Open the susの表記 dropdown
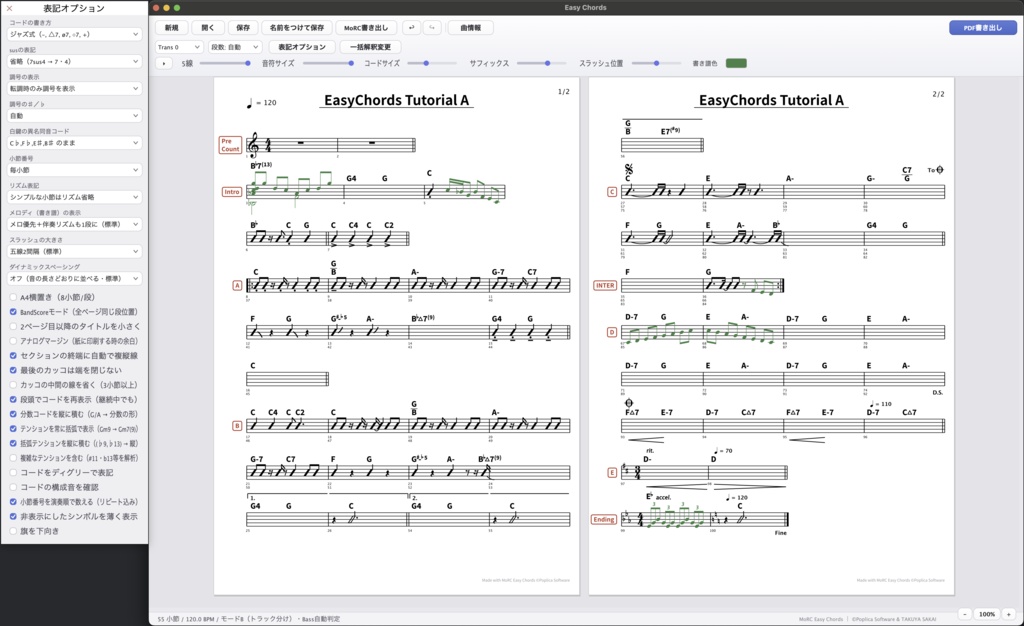Image resolution: width=1024 pixels, height=626 pixels. [x=74, y=61]
